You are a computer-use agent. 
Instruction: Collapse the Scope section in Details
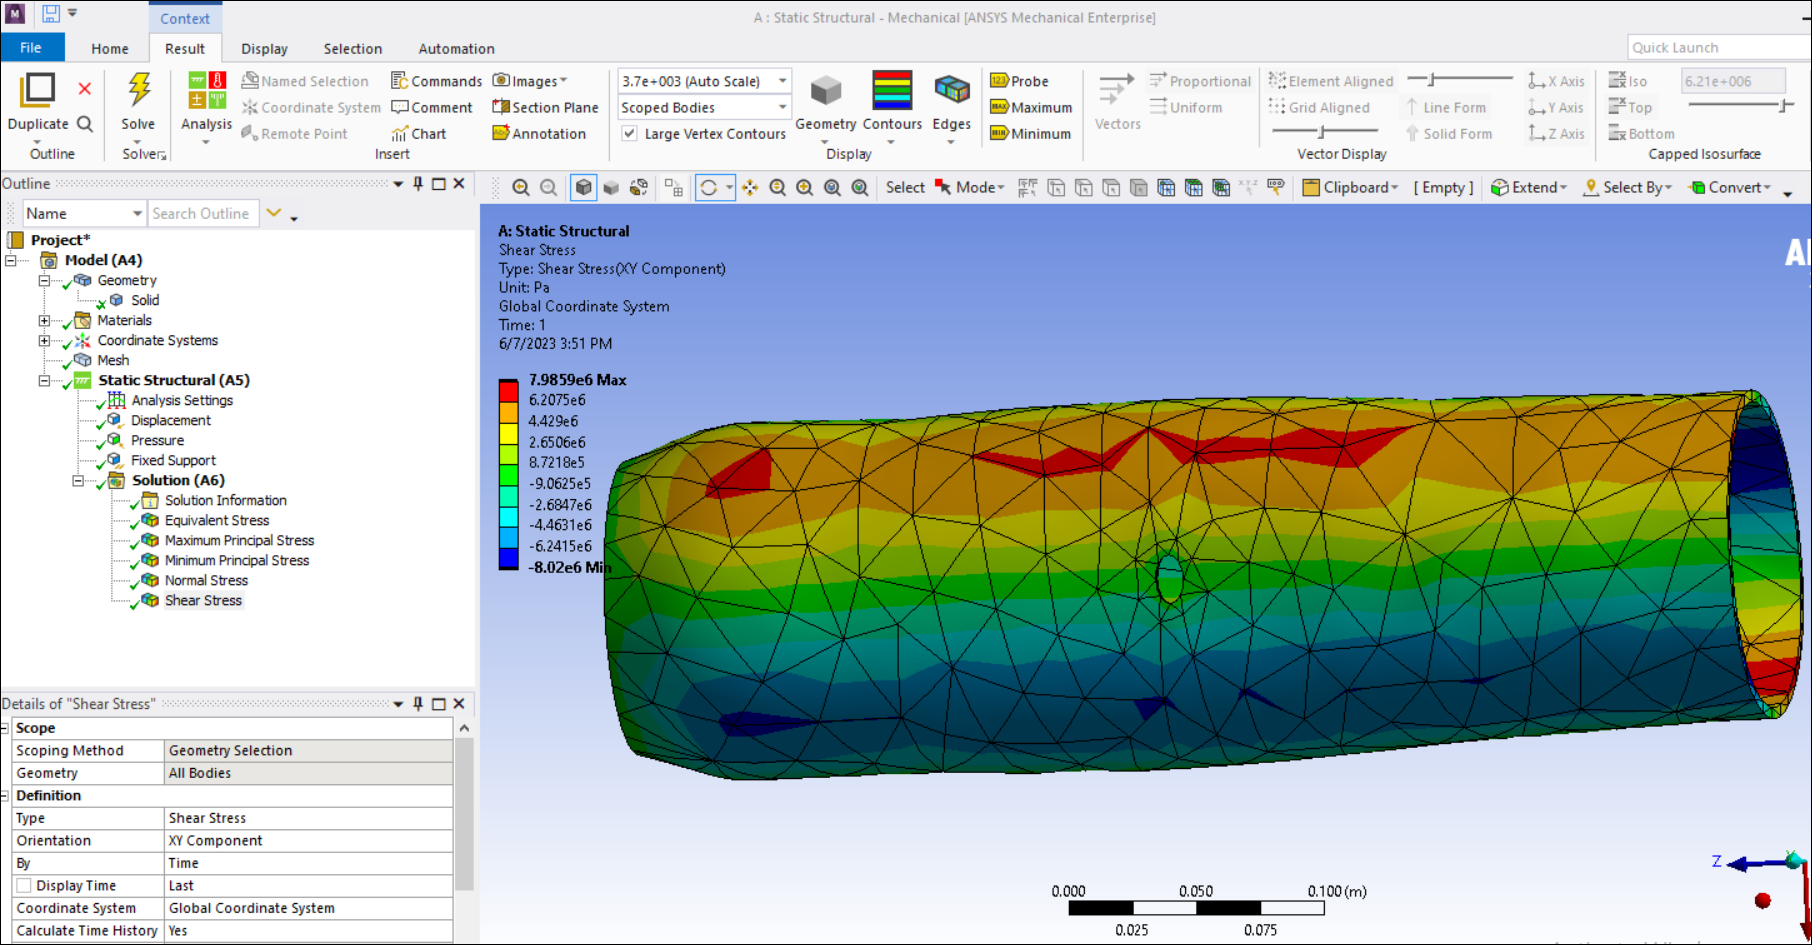[5, 728]
